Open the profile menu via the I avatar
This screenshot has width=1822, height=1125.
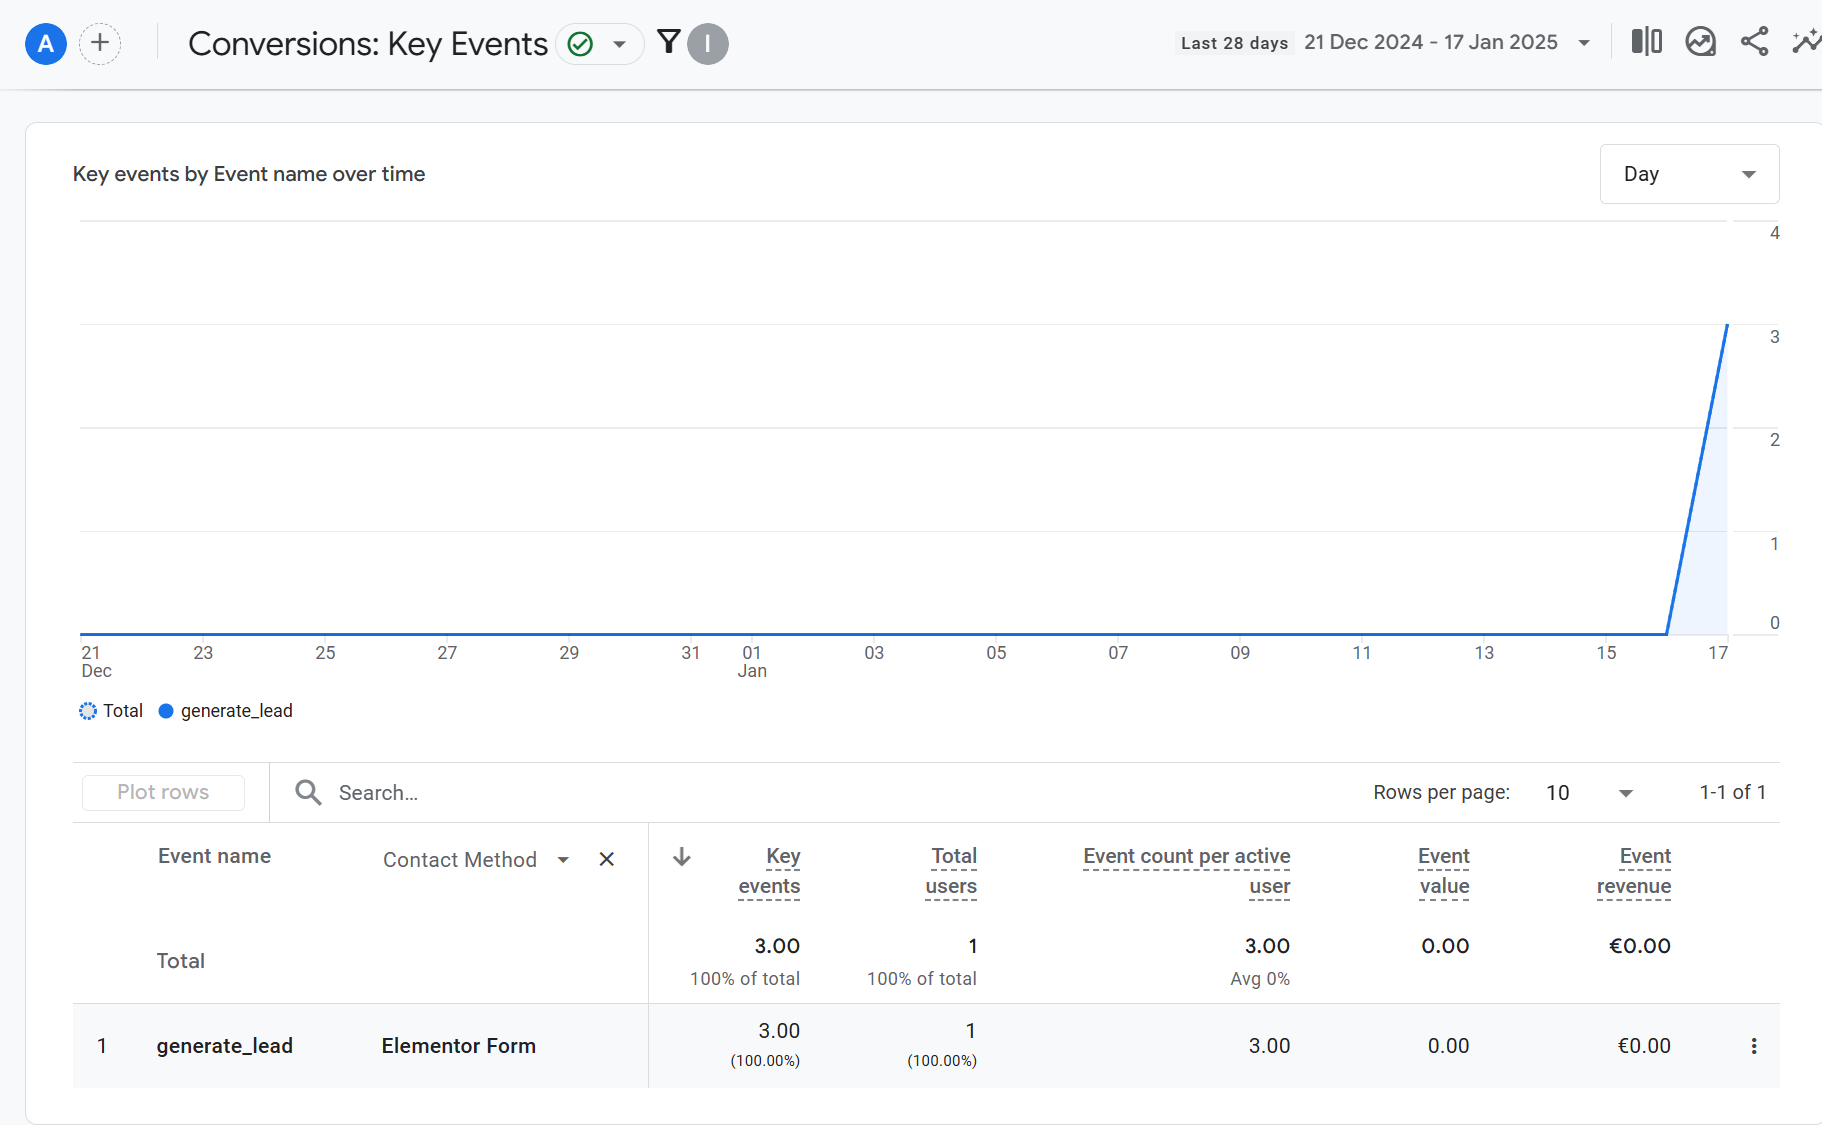(x=708, y=43)
